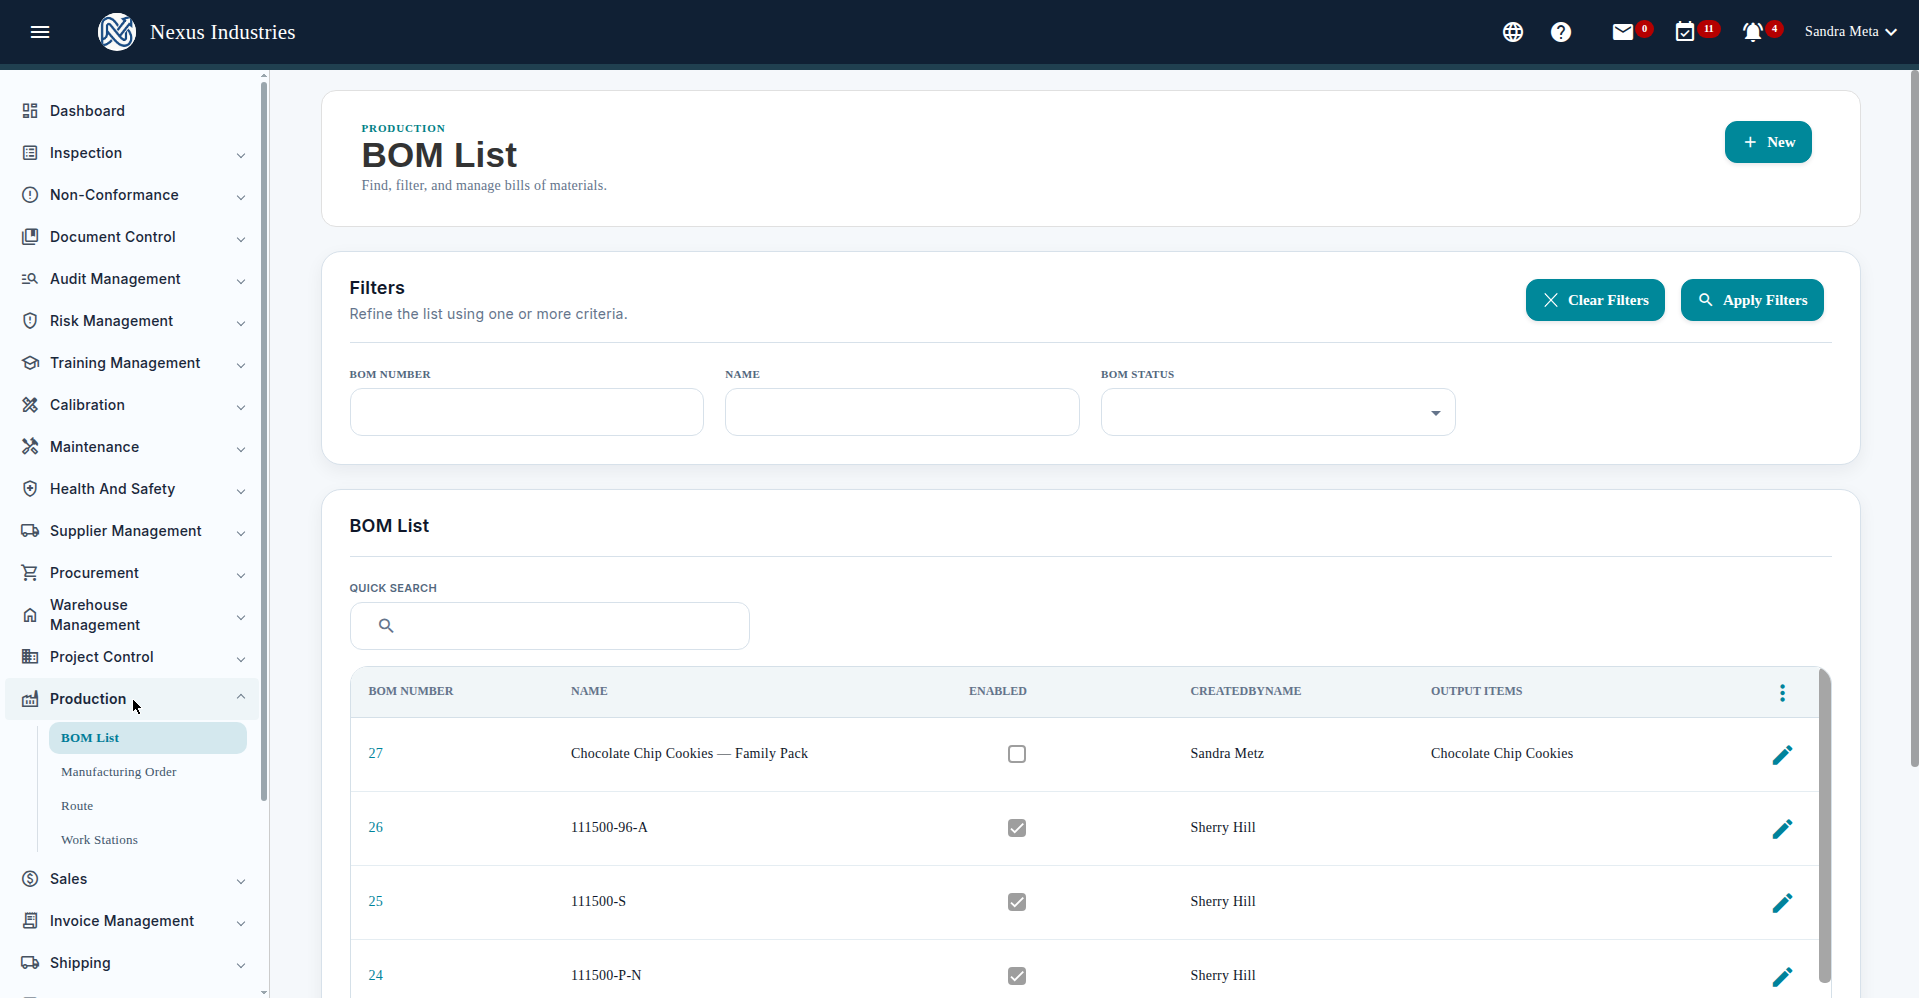The image size is (1919, 998).
Task: Open the calendar tasks icon
Action: pos(1685,32)
